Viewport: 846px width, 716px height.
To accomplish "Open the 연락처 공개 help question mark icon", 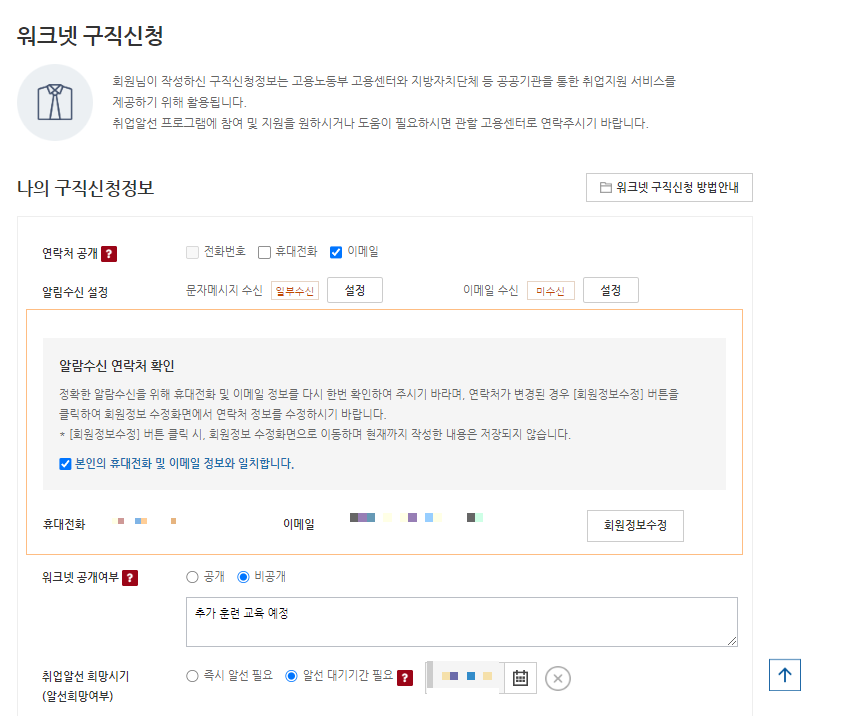I will (x=109, y=253).
